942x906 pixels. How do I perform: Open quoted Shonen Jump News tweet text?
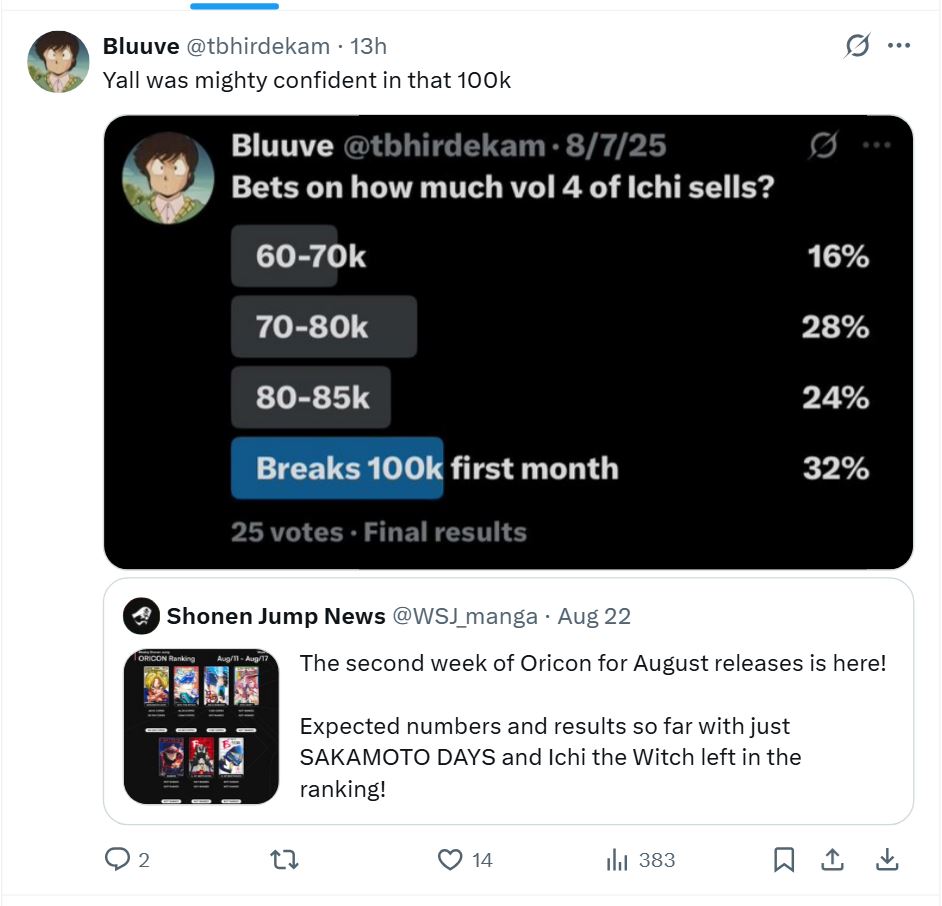(592, 726)
